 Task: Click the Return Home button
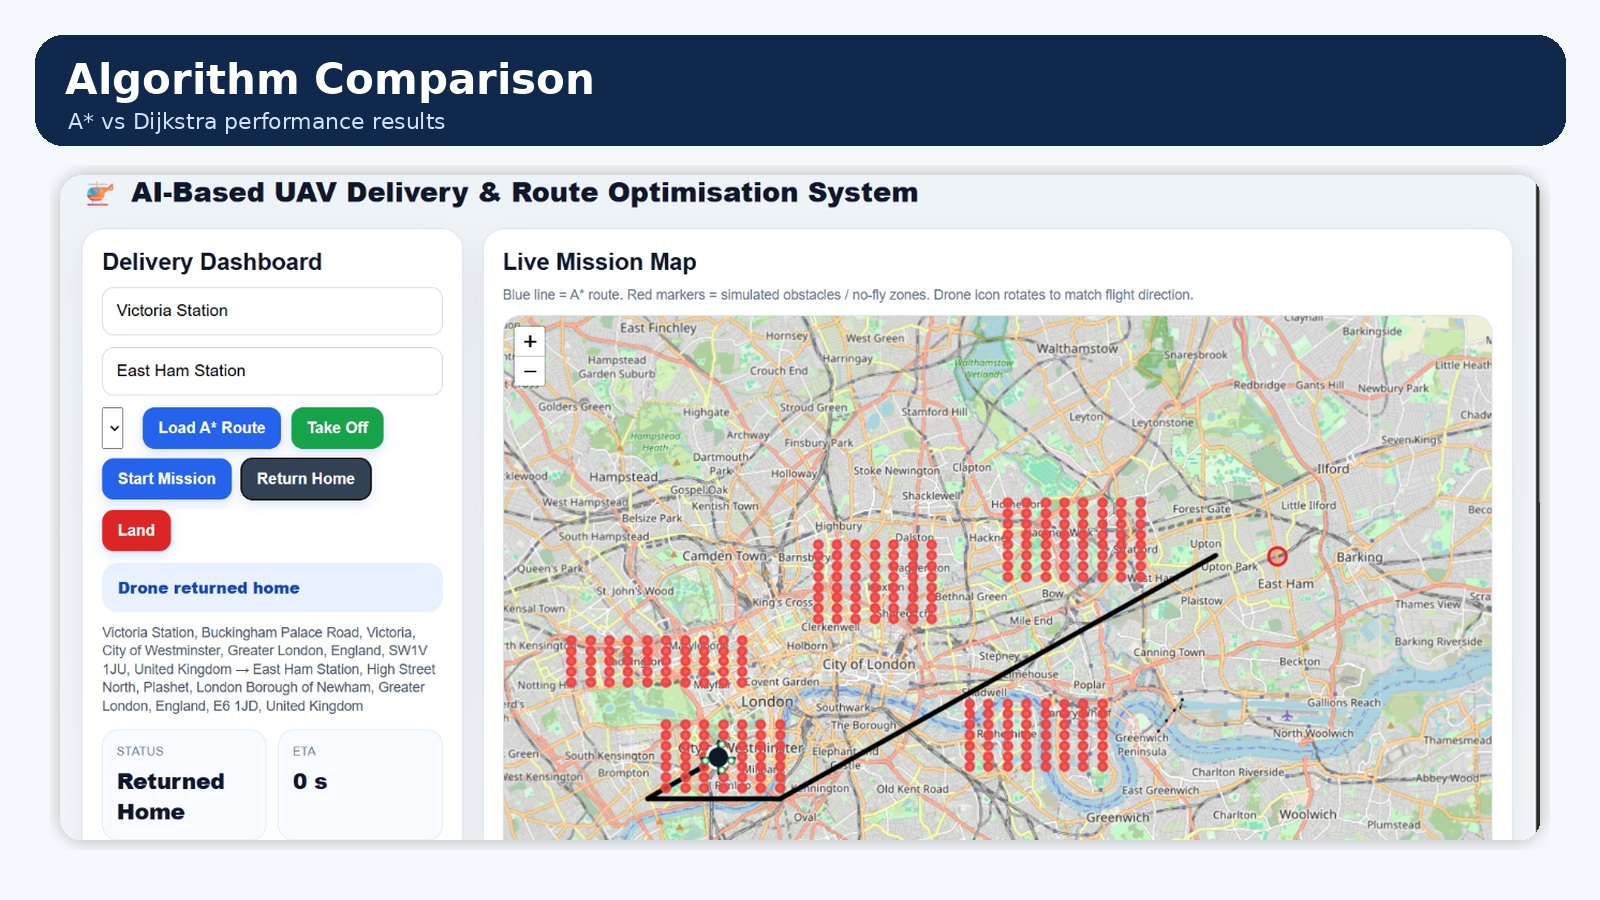[306, 479]
